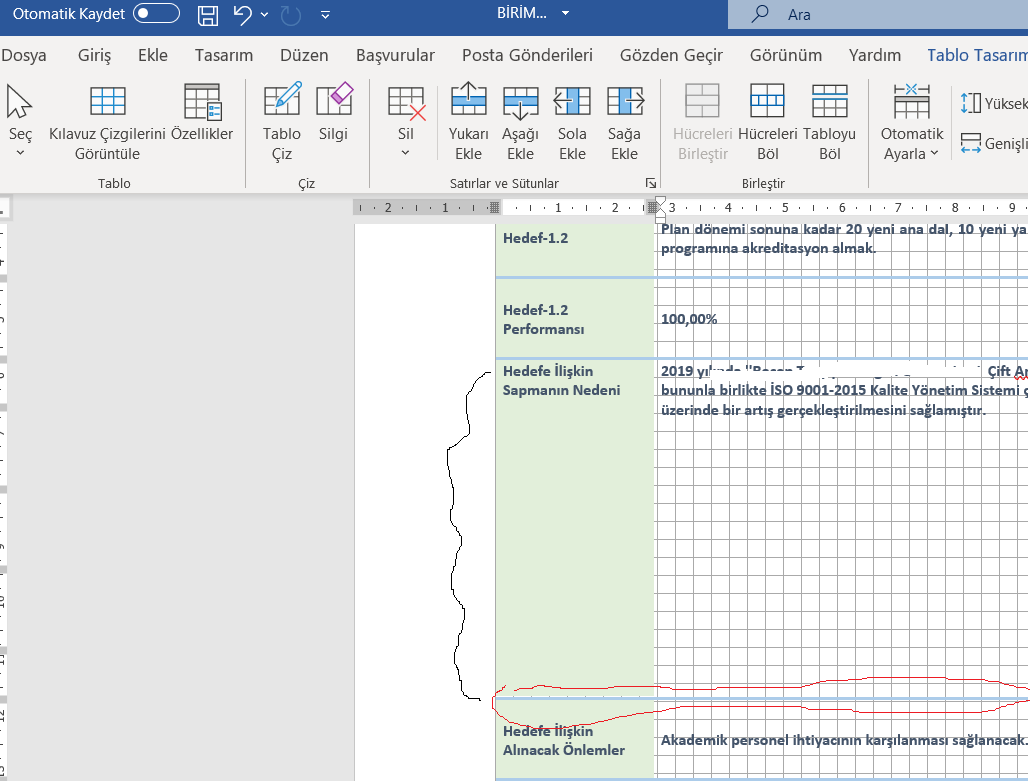Click text 'Akademik personel ihtiyacının karşılanması'

tap(804, 740)
